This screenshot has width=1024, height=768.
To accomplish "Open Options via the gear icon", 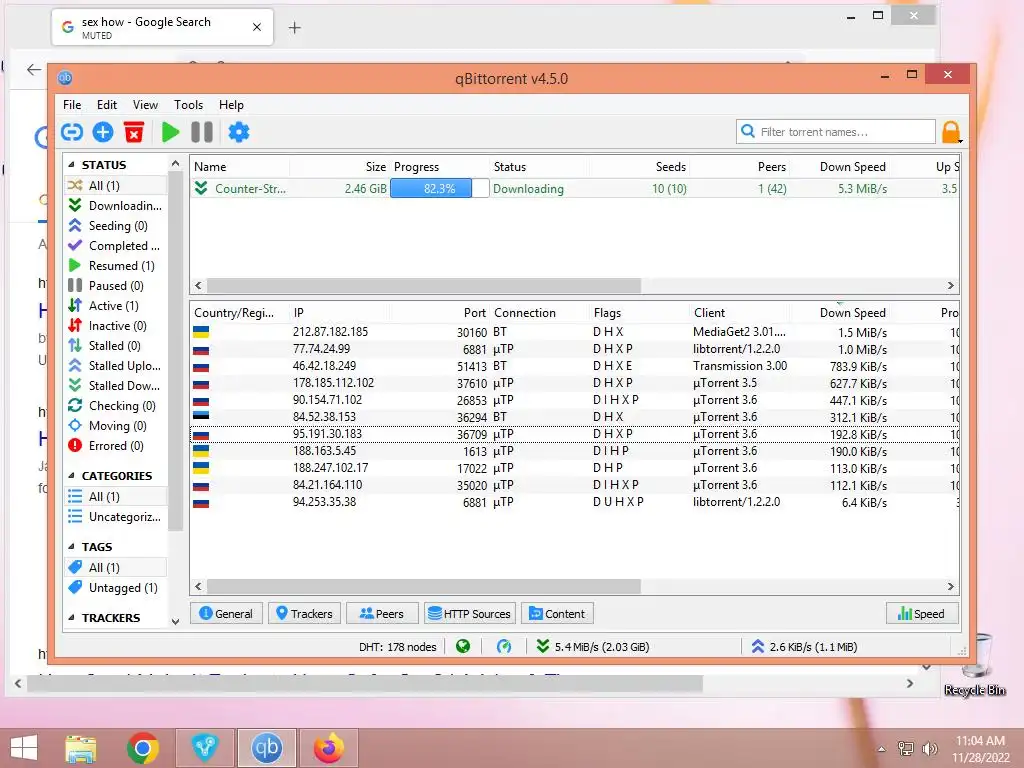I will click(238, 133).
